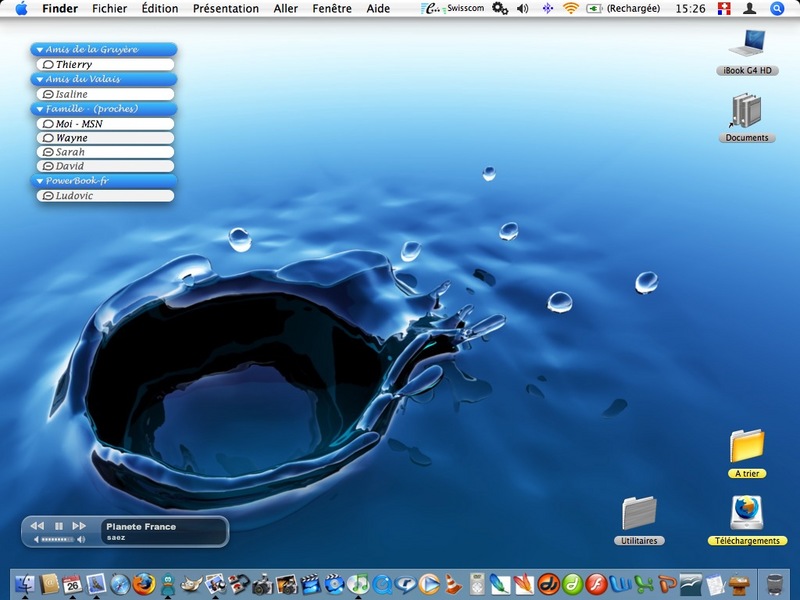
Task: Collapse the Famille (proches) group
Action: [39, 109]
